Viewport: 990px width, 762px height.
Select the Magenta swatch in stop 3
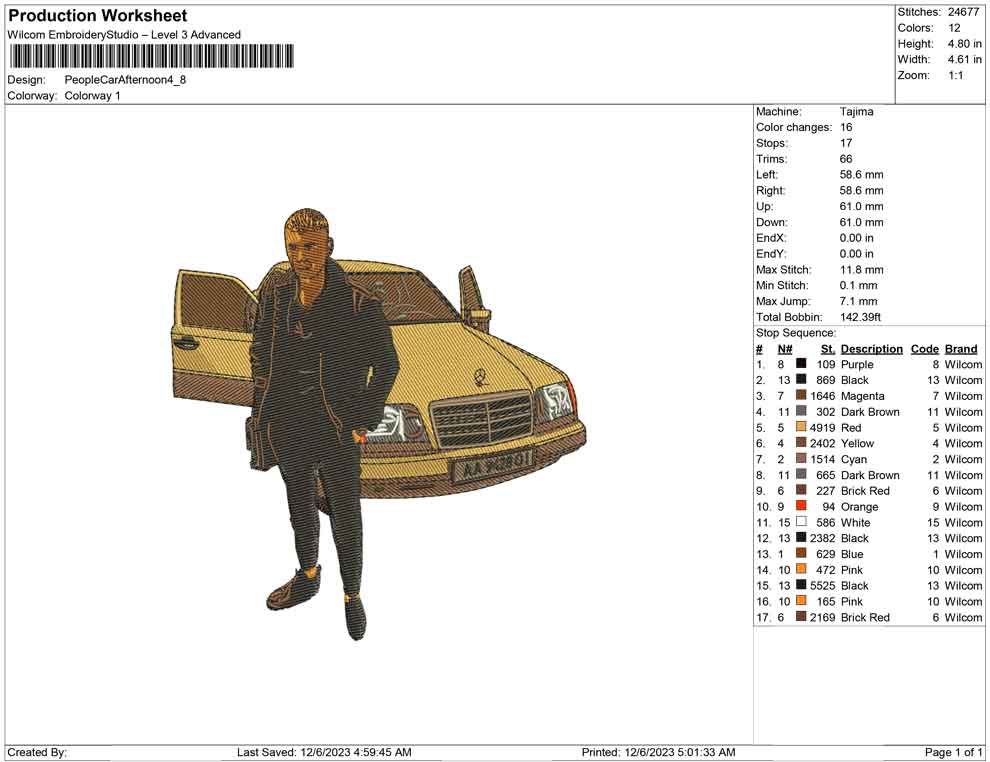801,396
